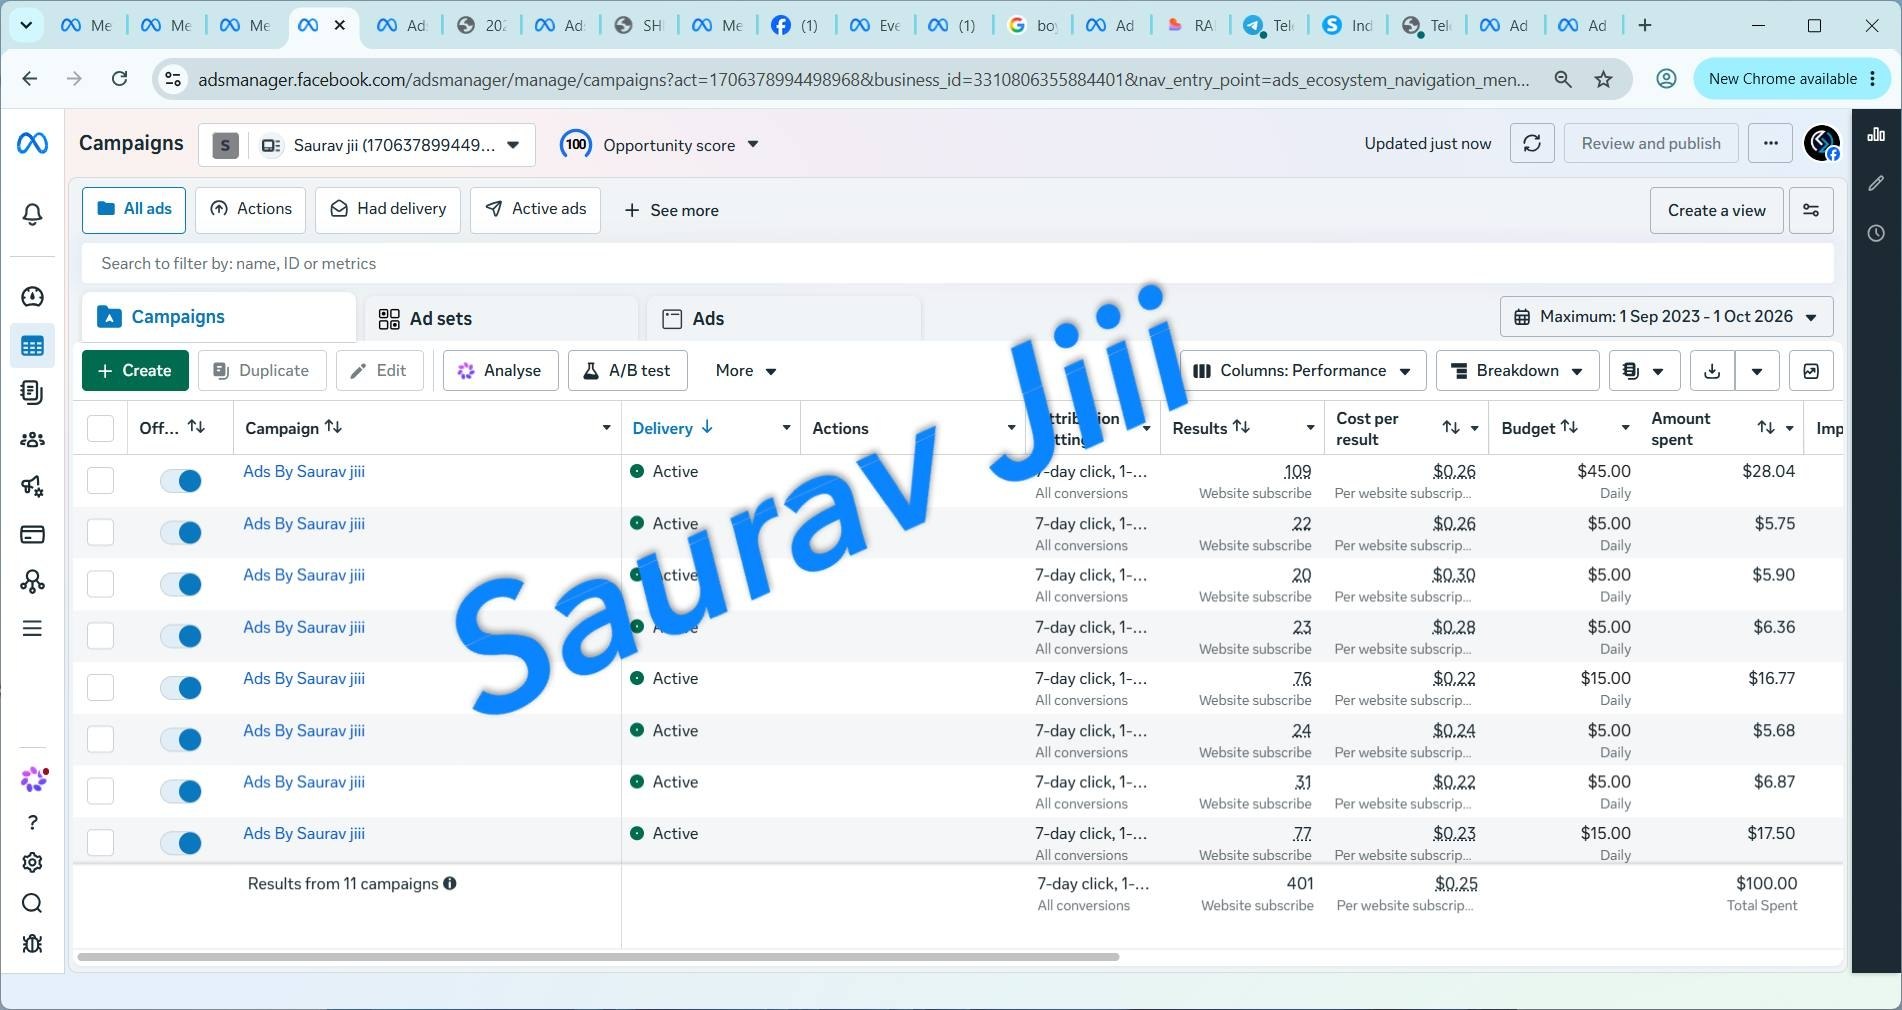Open Audiences people icon
This screenshot has height=1010, width=1902.
[32, 439]
